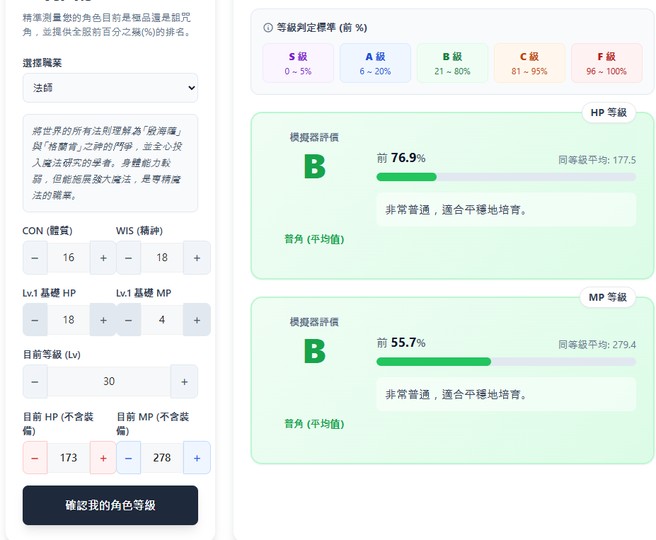Decrease CON (體質) with minus button
656x540 pixels.
(x=36, y=258)
